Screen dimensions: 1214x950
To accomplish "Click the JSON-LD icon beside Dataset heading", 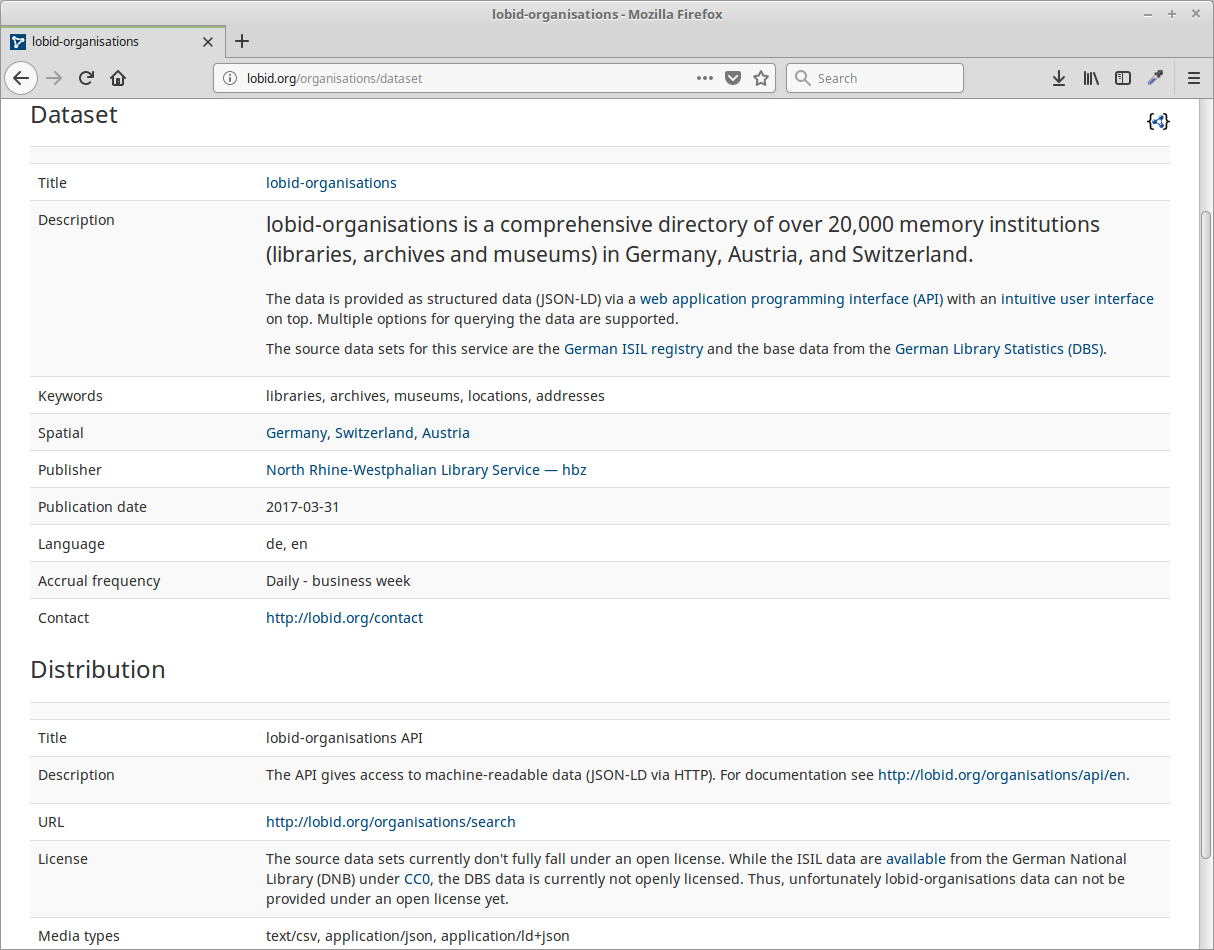I will pyautogui.click(x=1157, y=121).
